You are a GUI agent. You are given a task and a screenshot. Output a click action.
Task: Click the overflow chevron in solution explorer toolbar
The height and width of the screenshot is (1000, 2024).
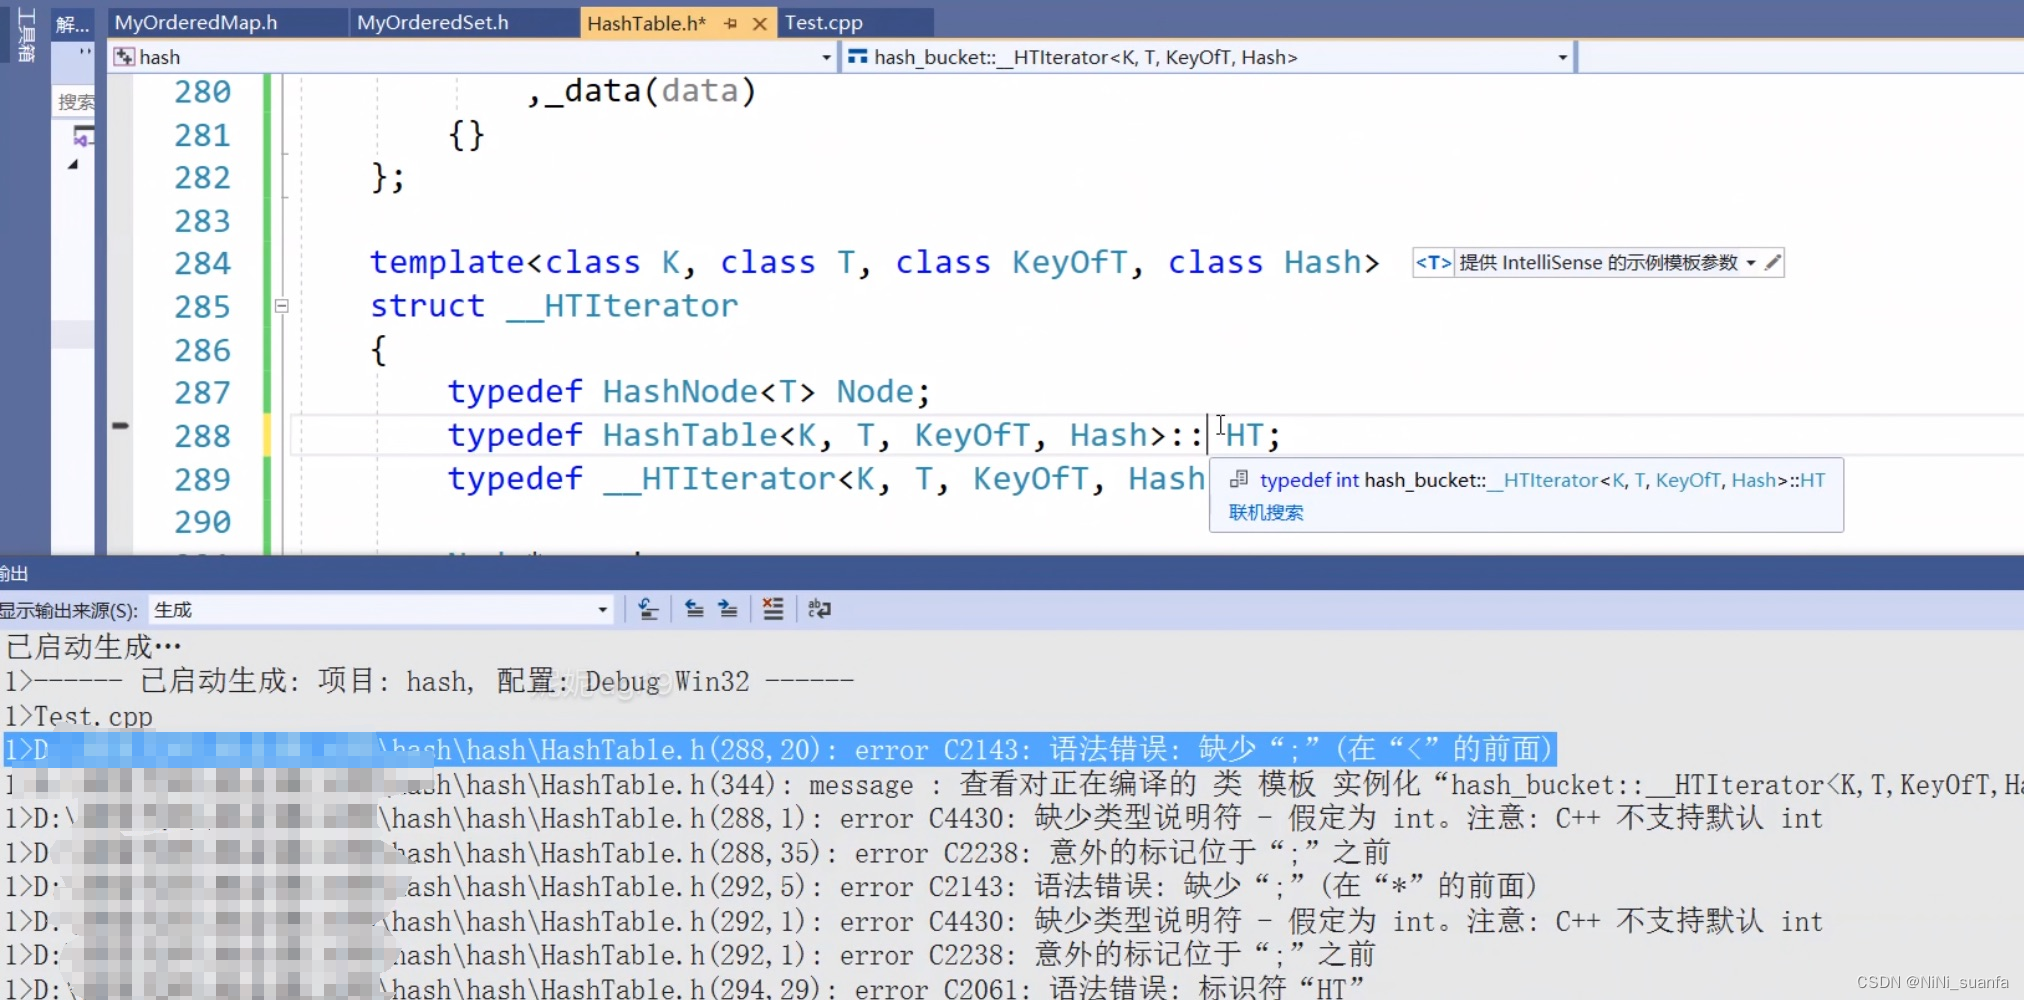[85, 51]
